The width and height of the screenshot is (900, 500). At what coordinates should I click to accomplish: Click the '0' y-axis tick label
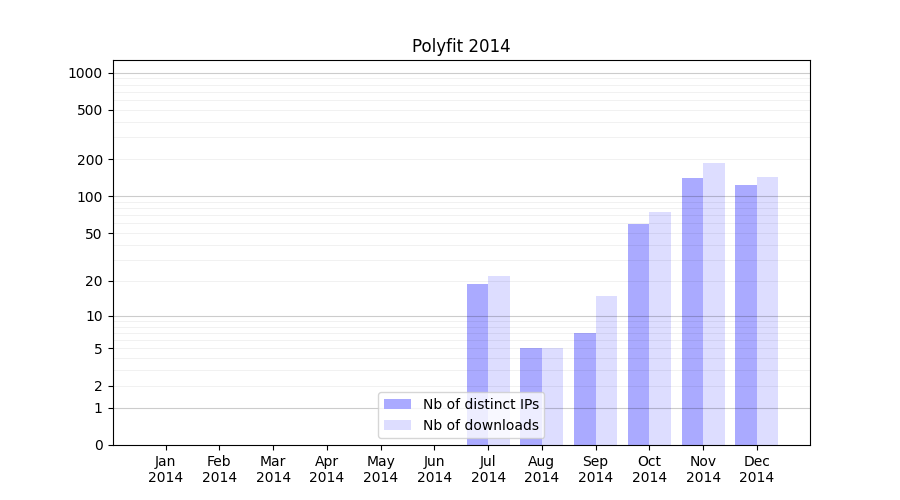(99, 445)
